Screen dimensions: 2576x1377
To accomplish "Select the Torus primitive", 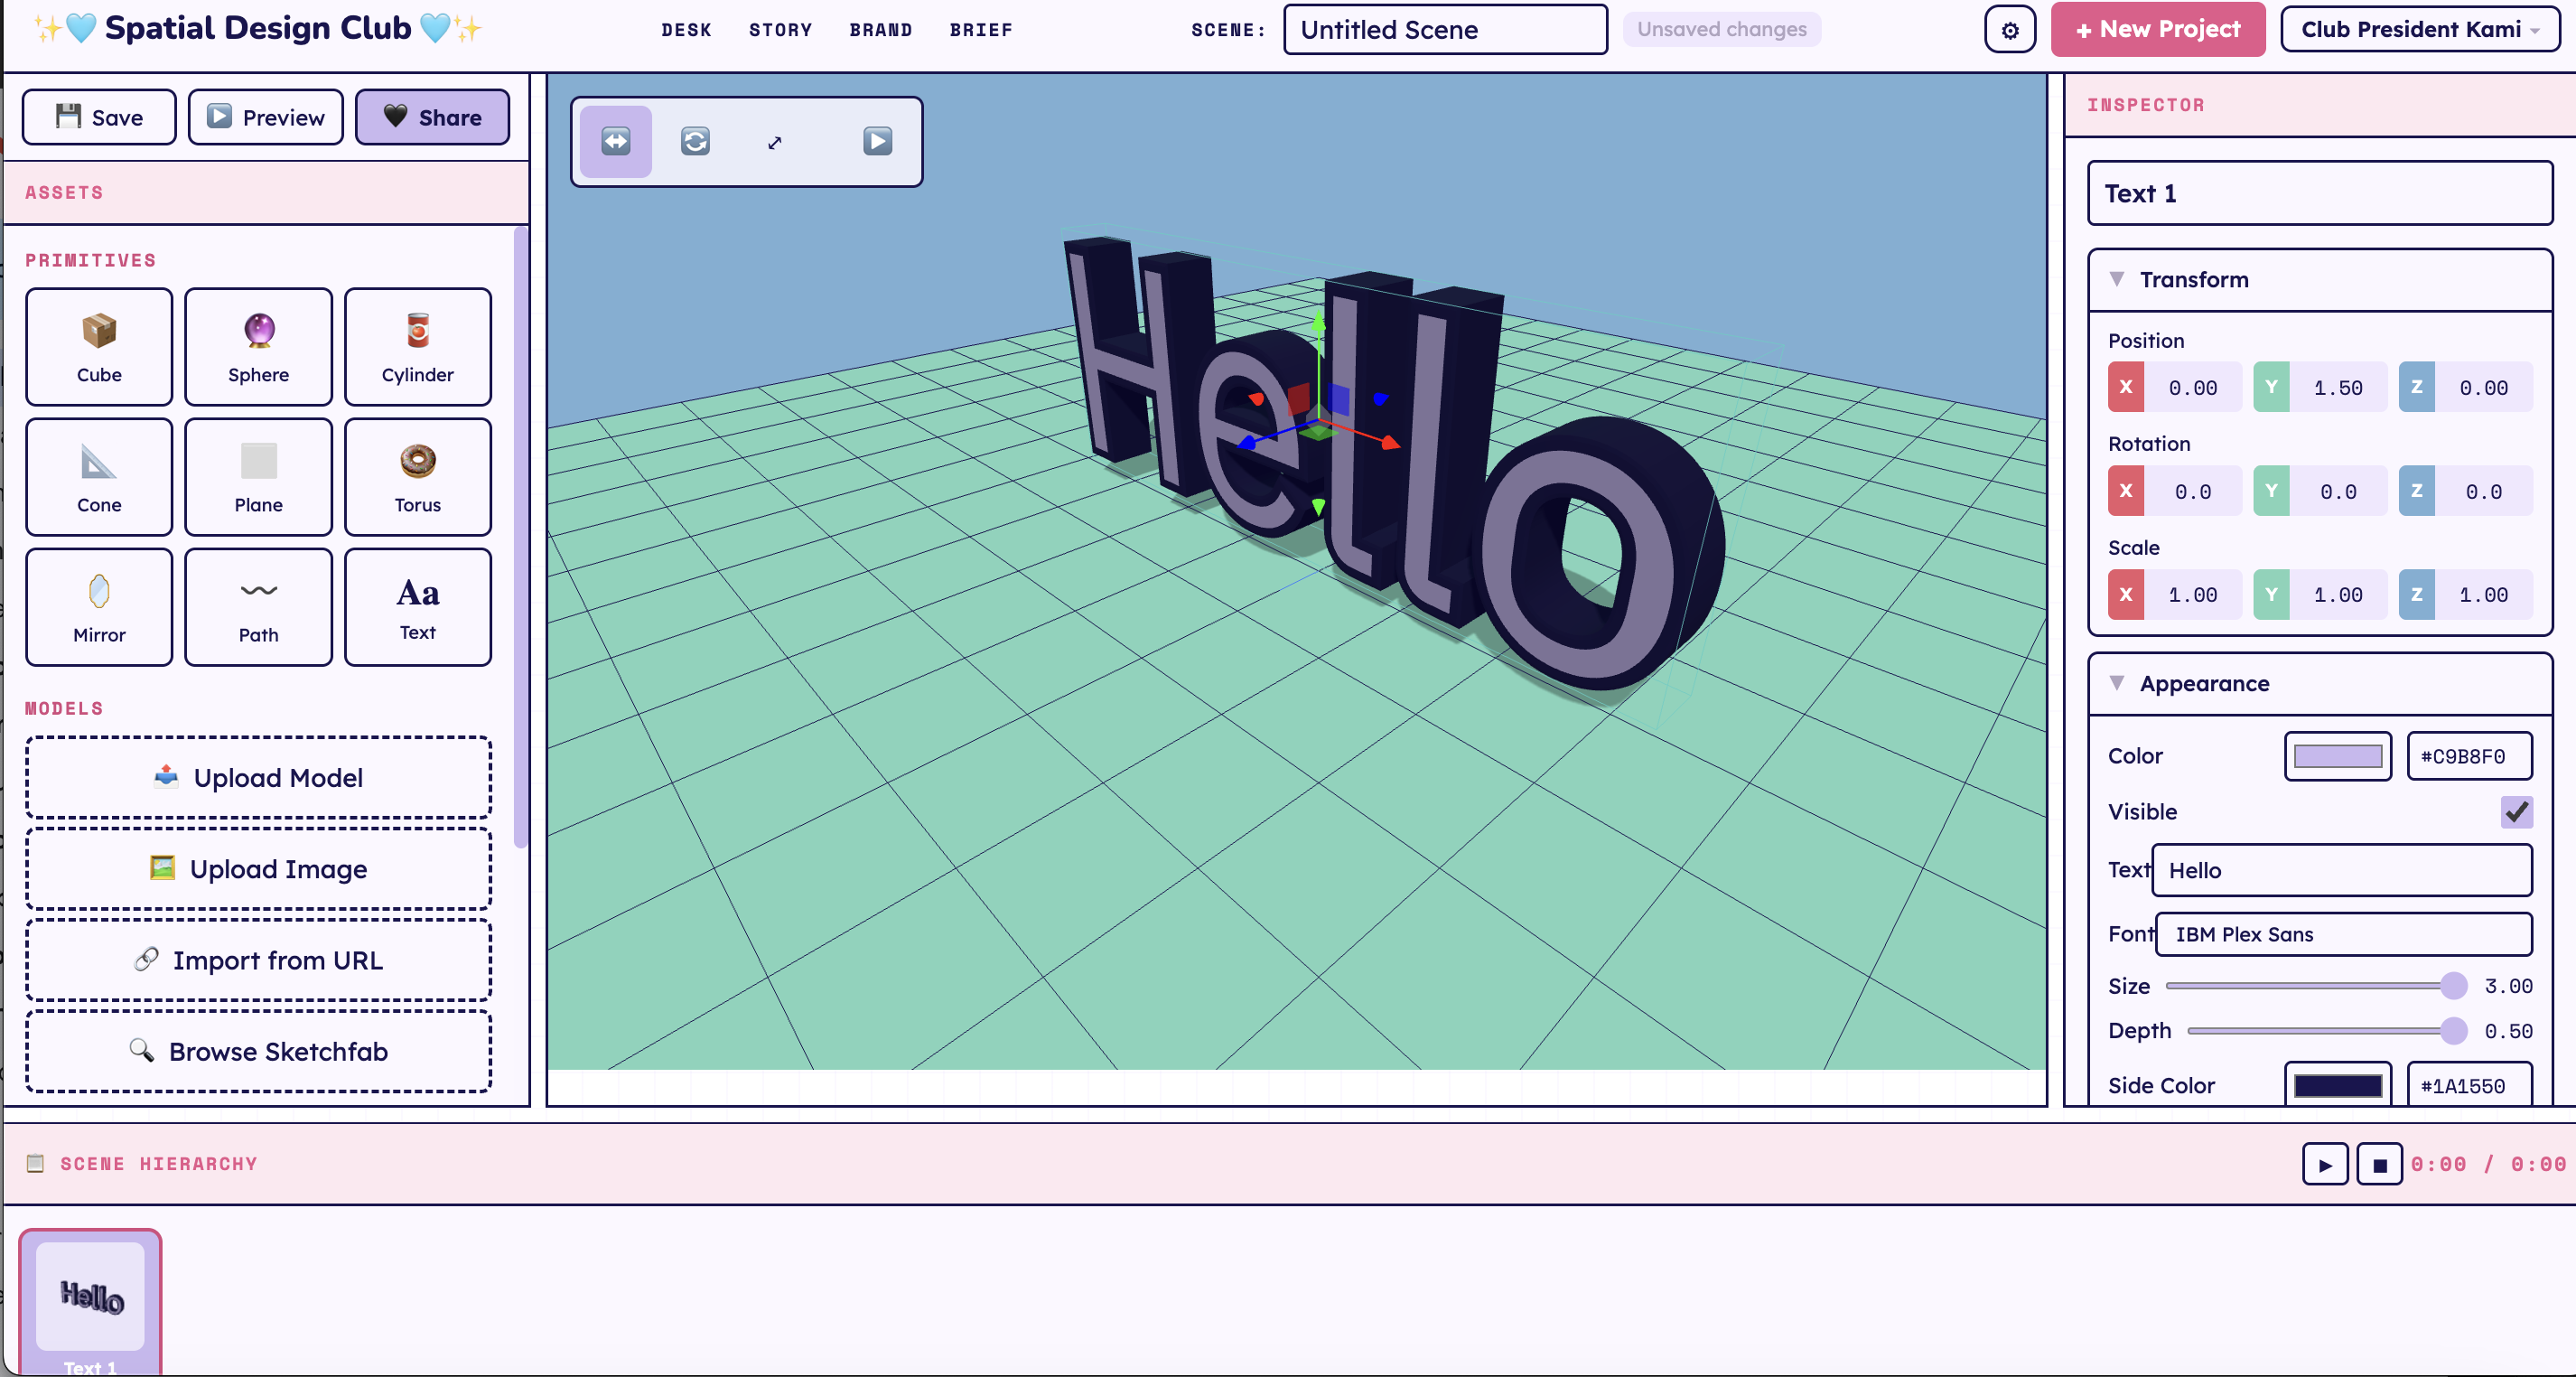I will click(417, 477).
